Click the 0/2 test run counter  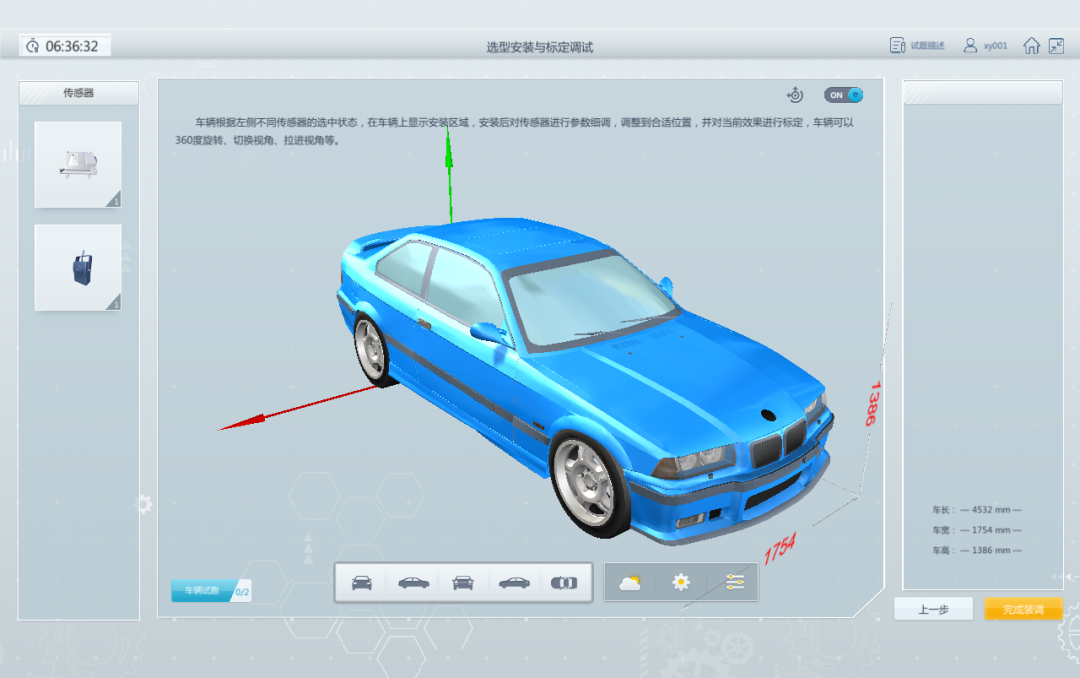coord(242,592)
